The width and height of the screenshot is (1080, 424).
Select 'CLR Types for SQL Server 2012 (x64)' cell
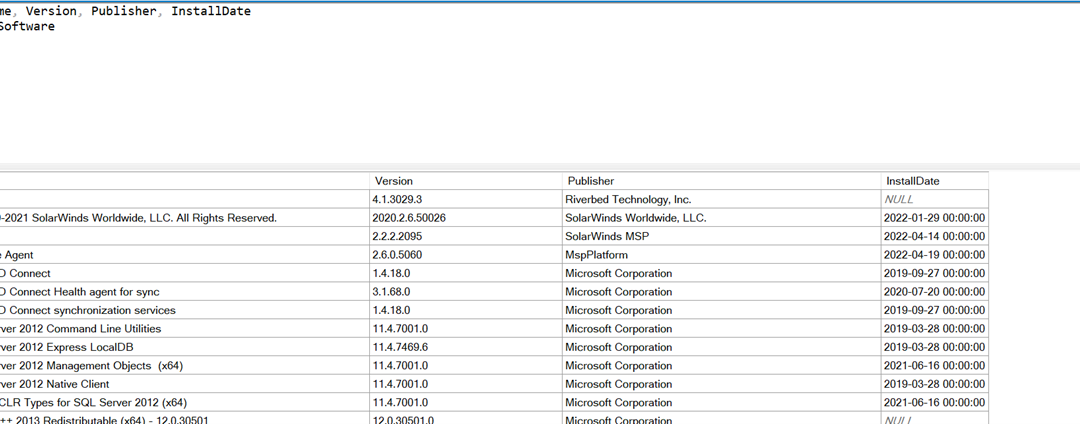(x=185, y=403)
